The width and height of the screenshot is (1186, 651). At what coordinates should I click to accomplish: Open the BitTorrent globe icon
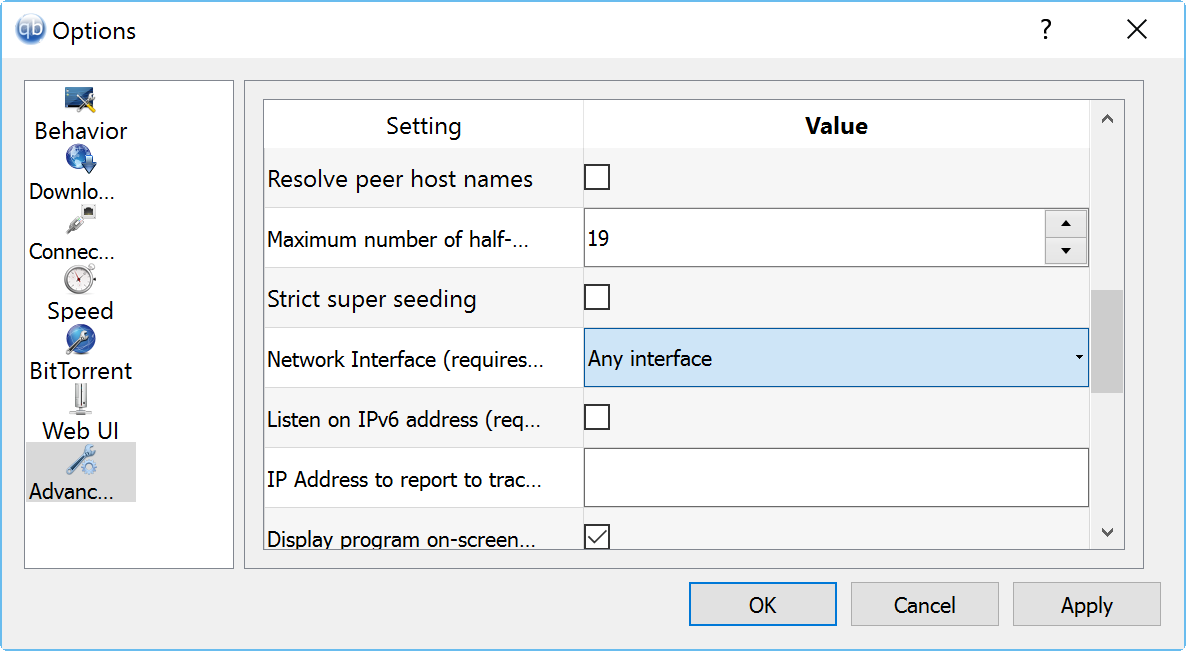pyautogui.click(x=80, y=339)
